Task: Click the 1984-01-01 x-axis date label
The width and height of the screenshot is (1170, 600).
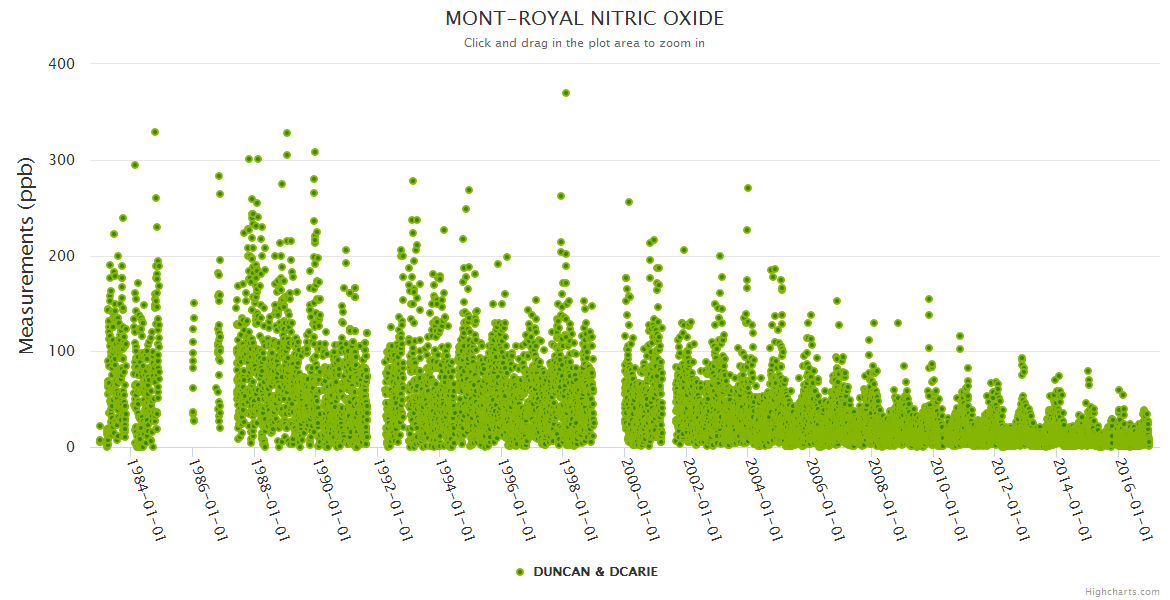Action: point(147,499)
